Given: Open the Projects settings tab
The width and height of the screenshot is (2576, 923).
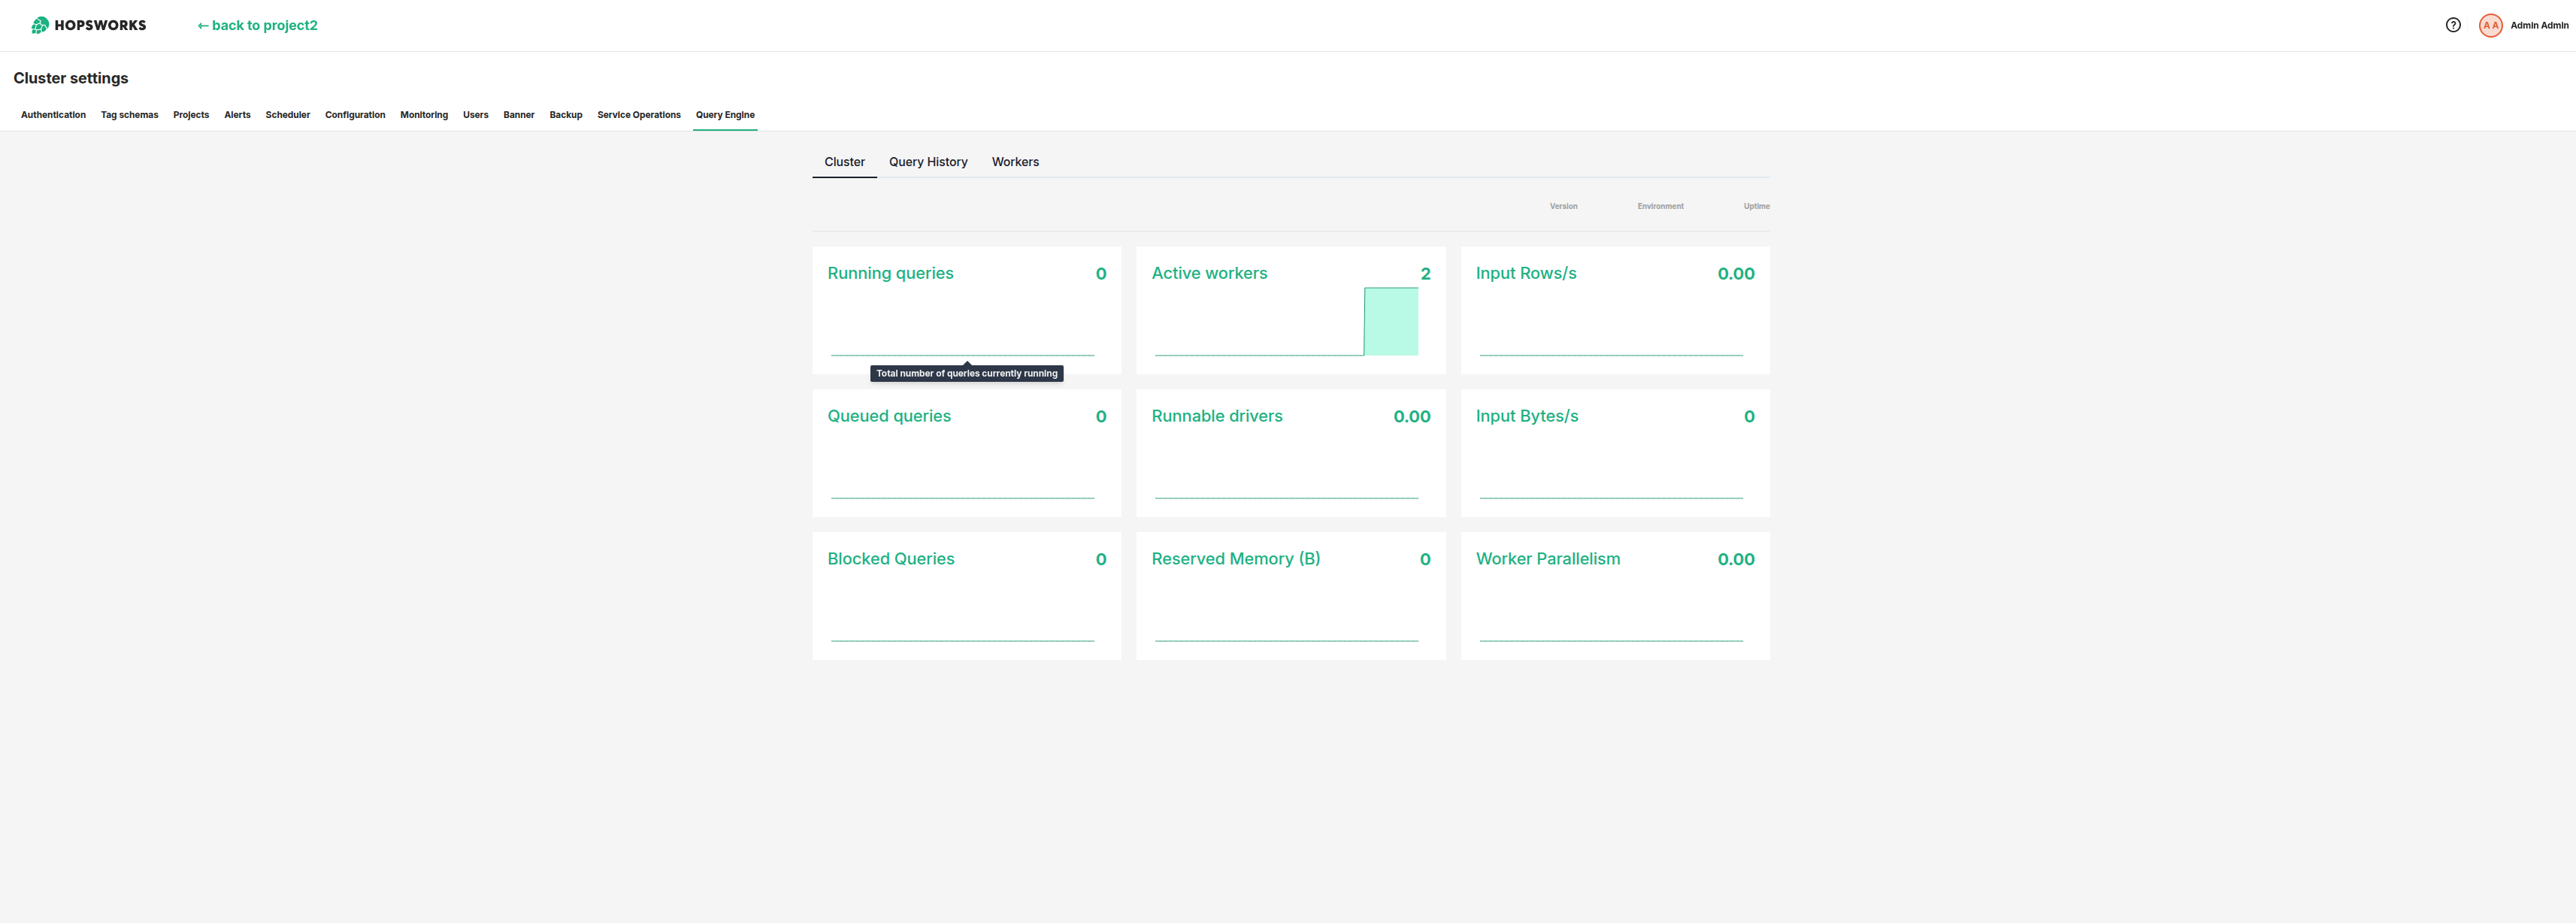Looking at the screenshot, I should pos(190,115).
